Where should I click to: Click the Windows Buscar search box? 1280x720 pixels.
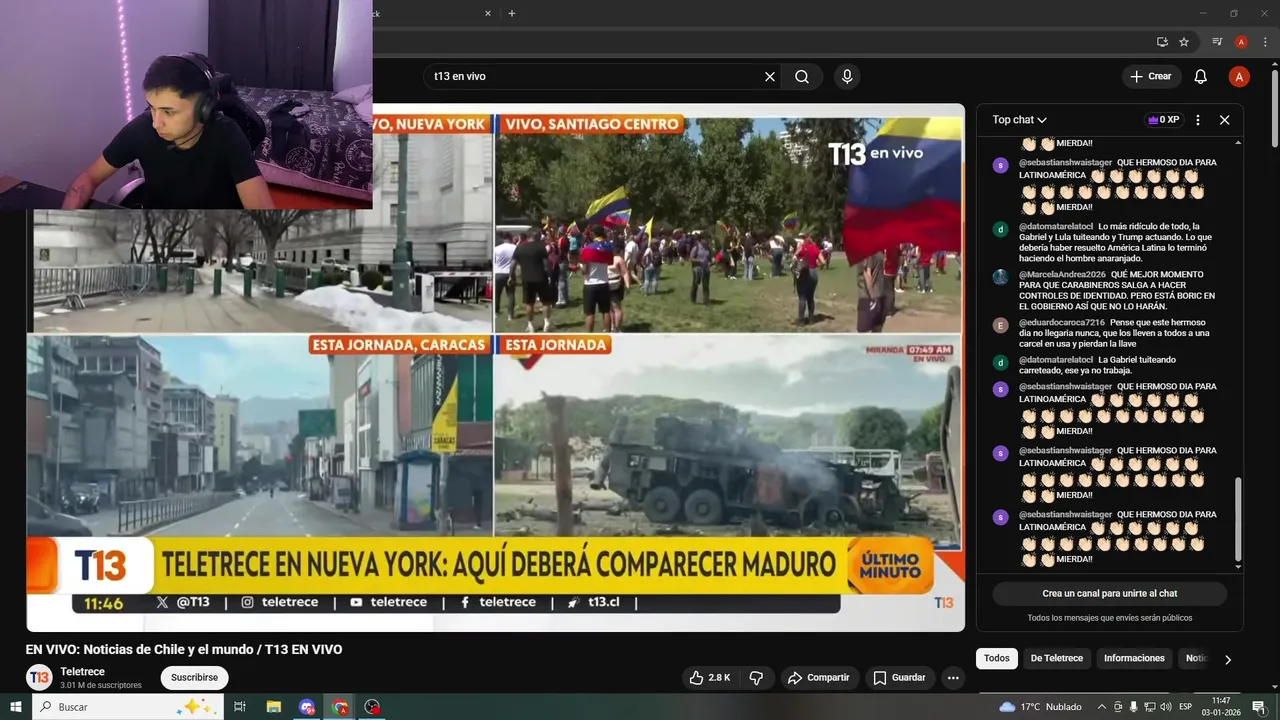click(x=128, y=707)
